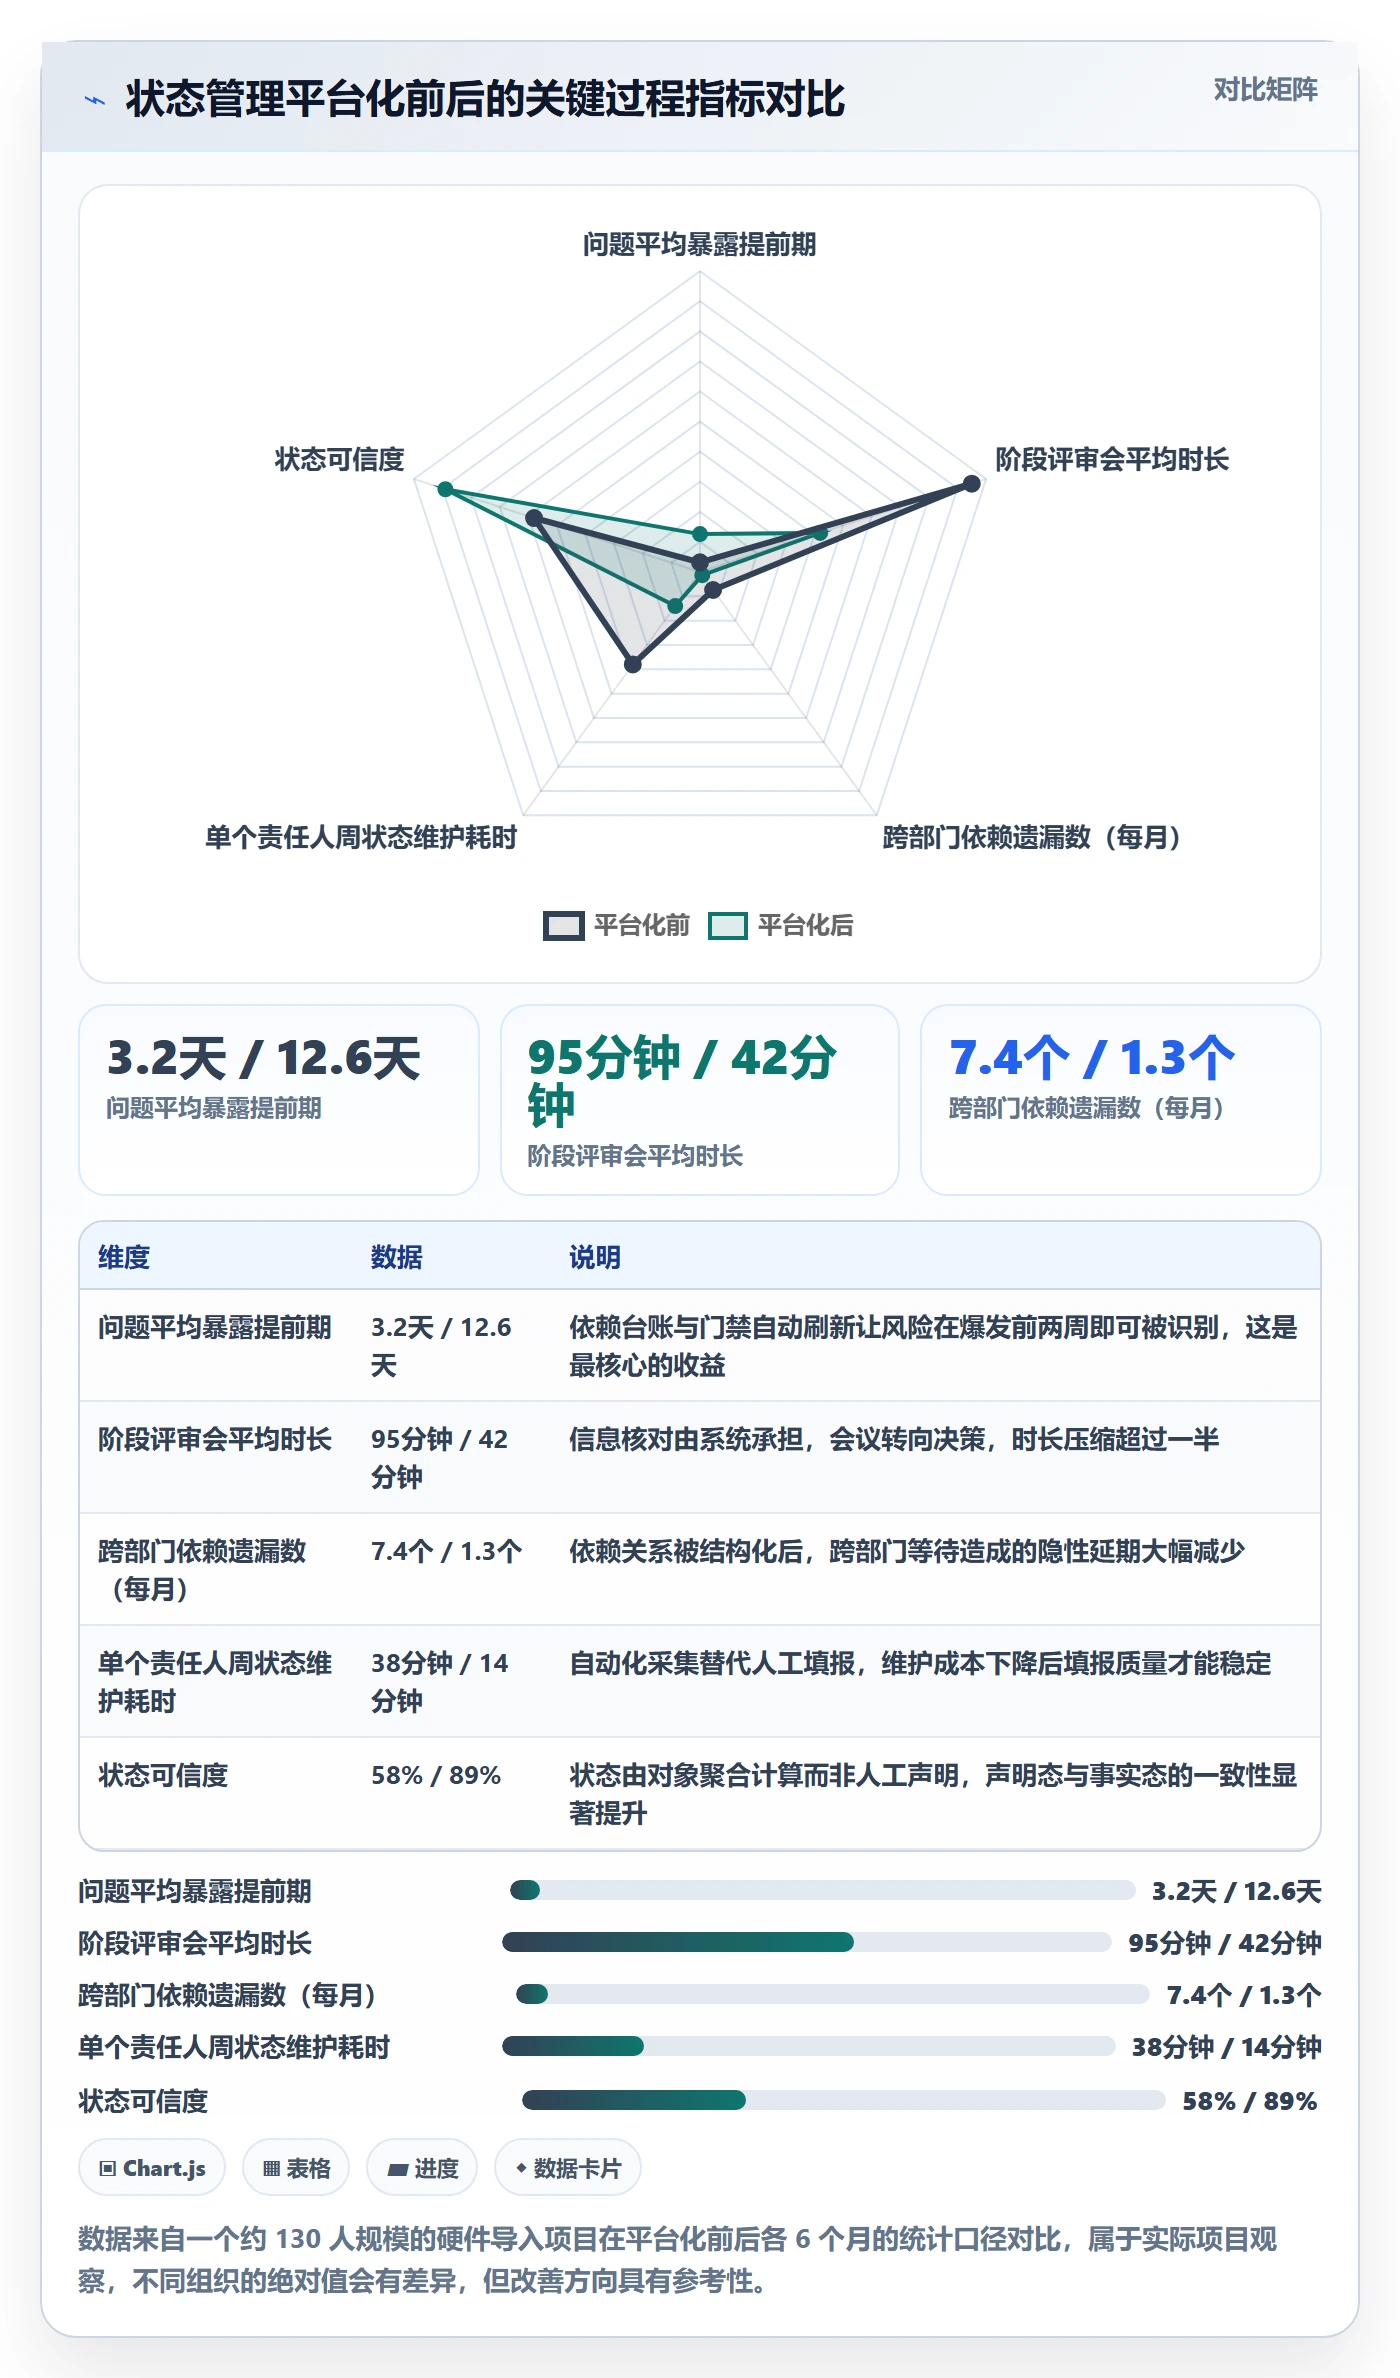Viewport: 1400px width, 2378px height.
Task: Click the 95分钟 / 42分钟 data card
Action: tap(700, 1099)
